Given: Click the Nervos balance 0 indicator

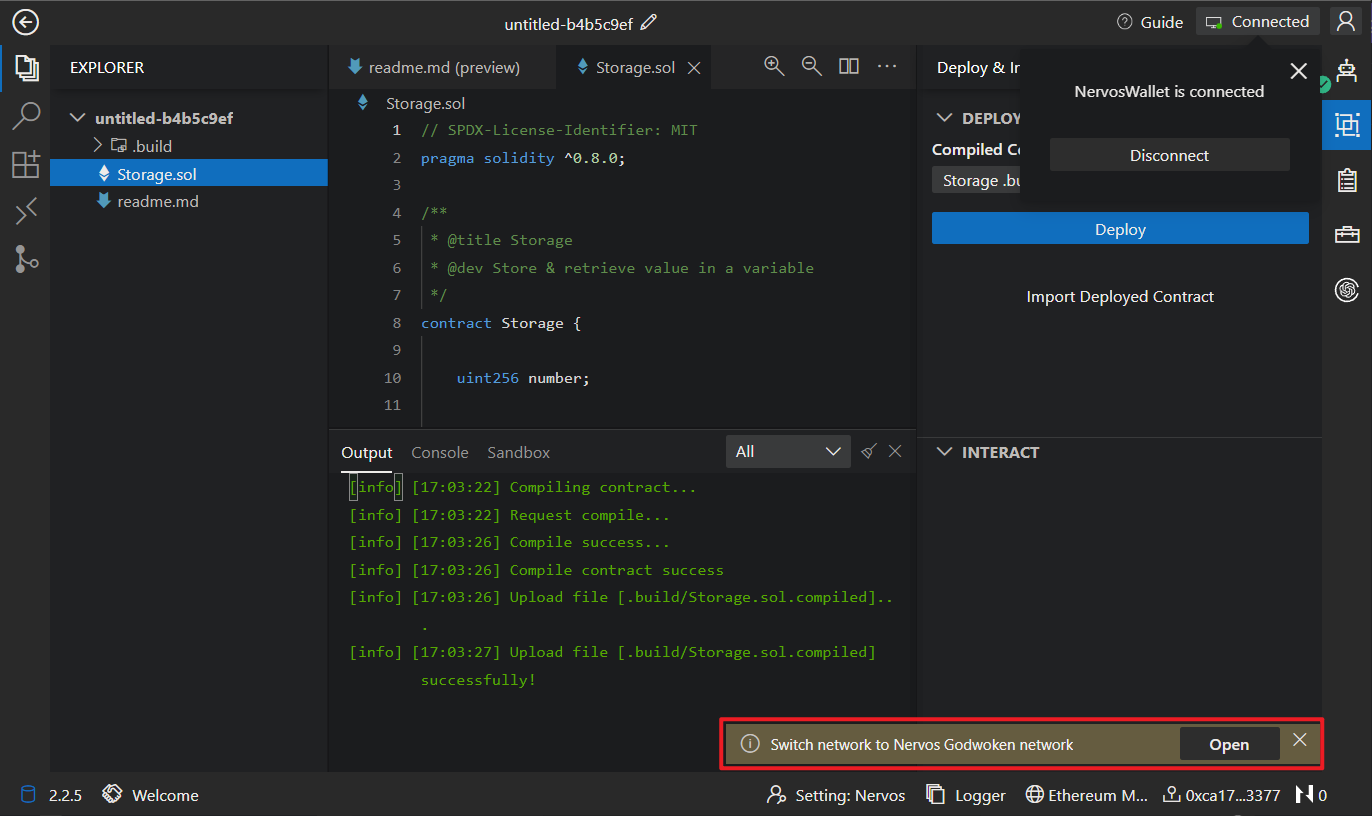Looking at the screenshot, I should [1311, 795].
